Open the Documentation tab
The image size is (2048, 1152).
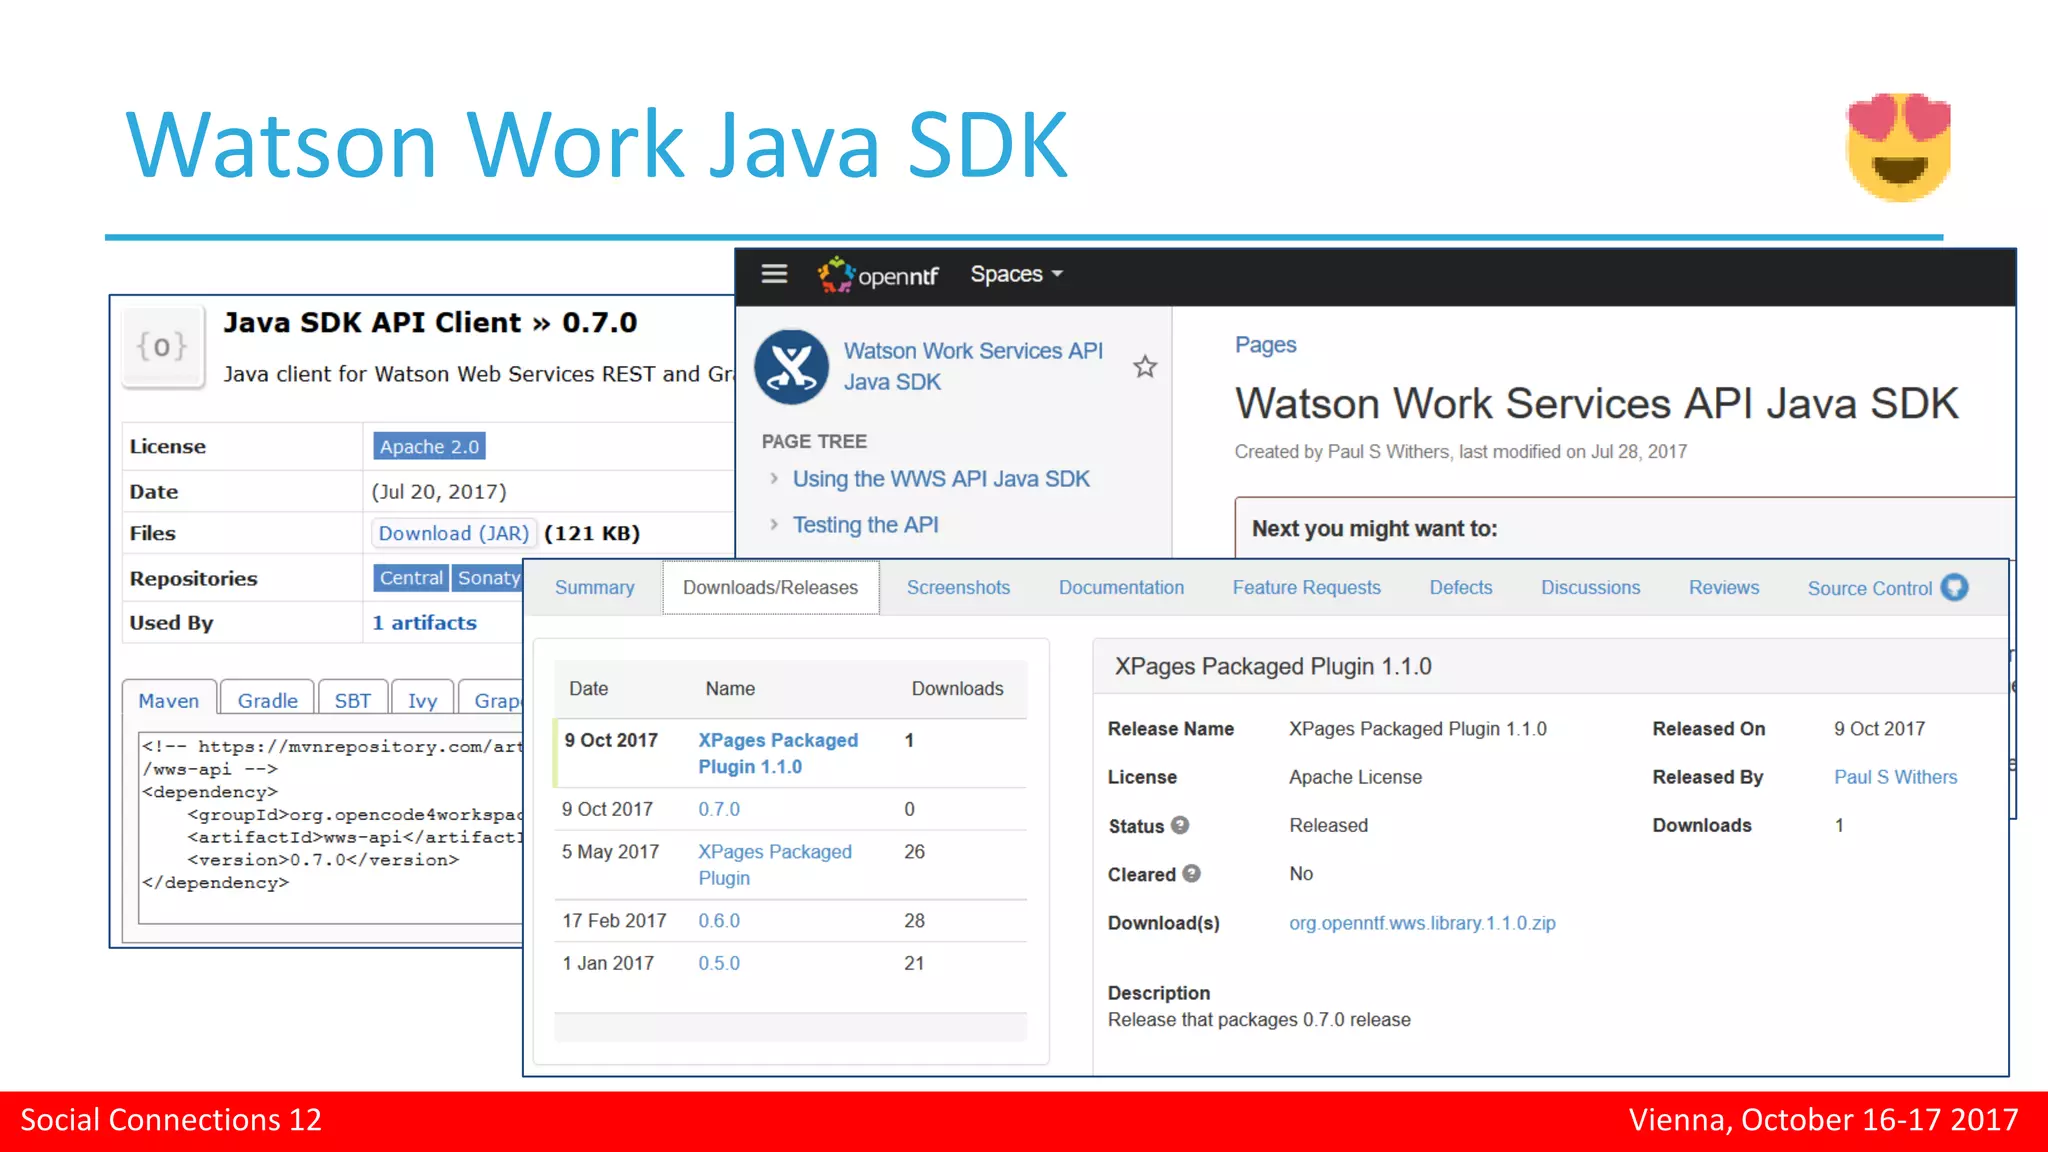pyautogui.click(x=1121, y=588)
